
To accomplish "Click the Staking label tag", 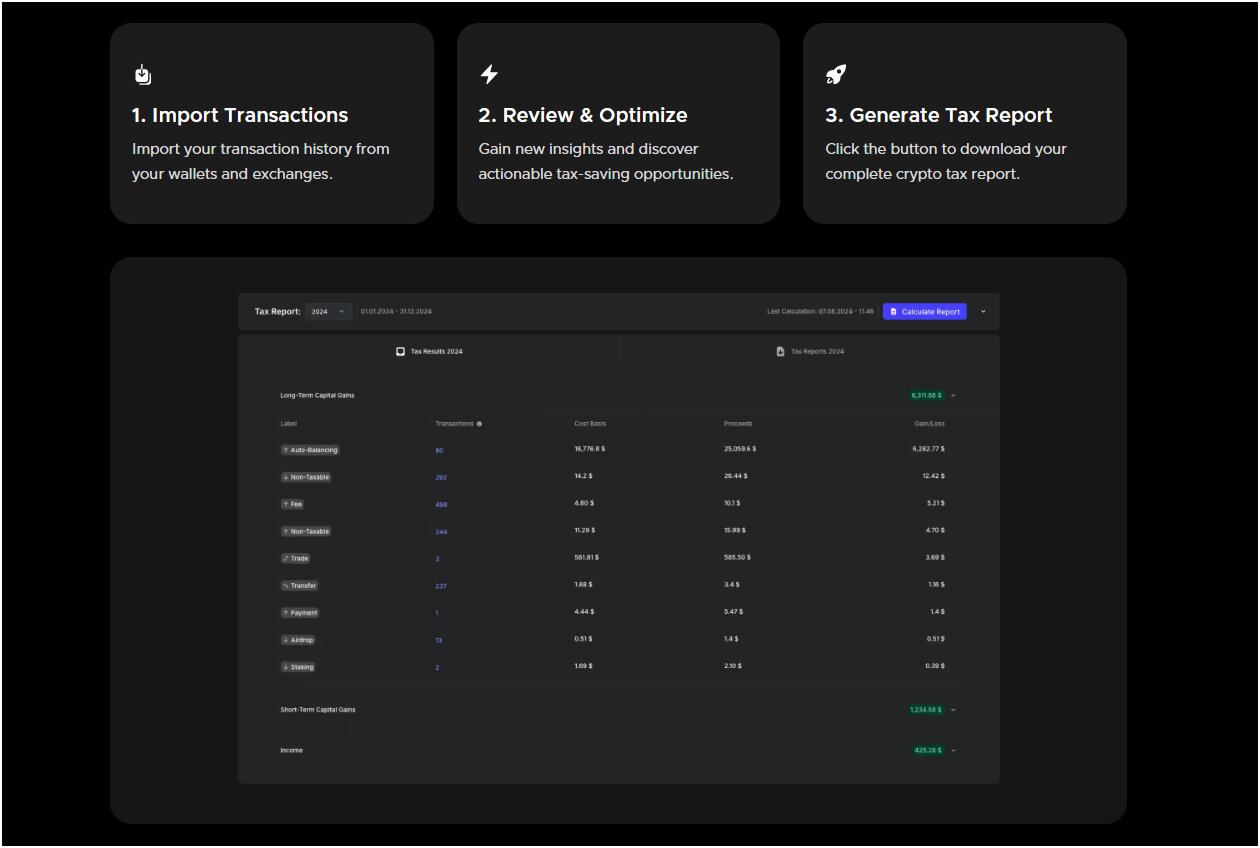I will pos(298,667).
